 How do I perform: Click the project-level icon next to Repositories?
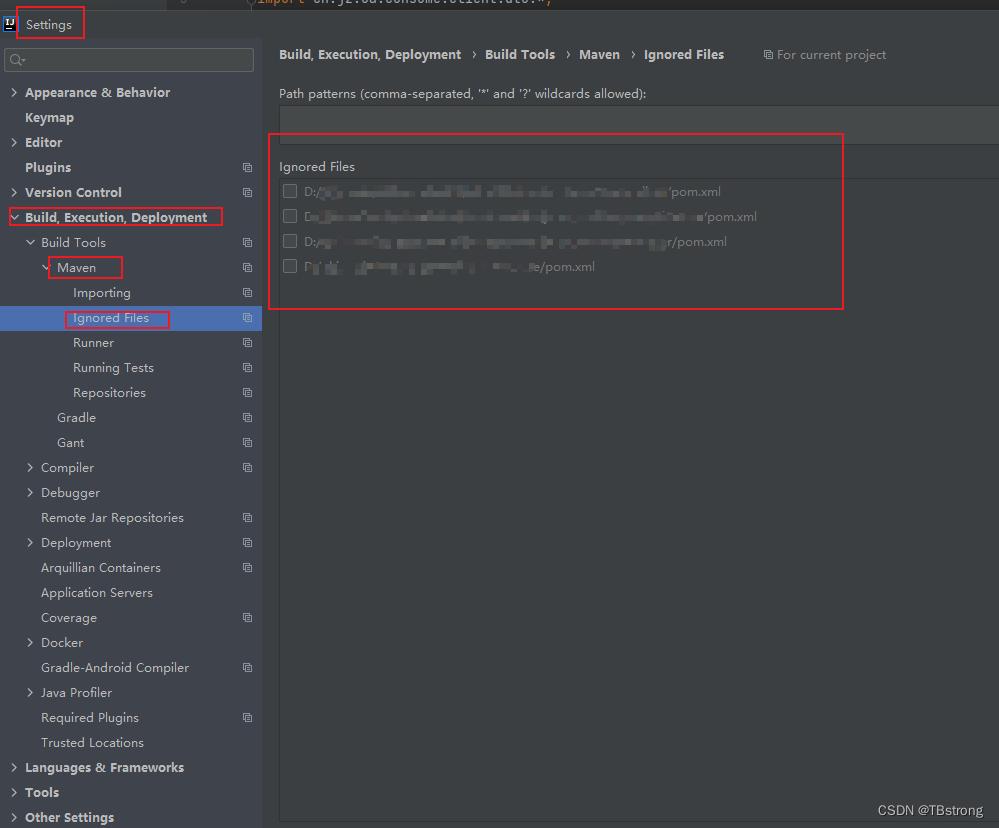point(247,392)
